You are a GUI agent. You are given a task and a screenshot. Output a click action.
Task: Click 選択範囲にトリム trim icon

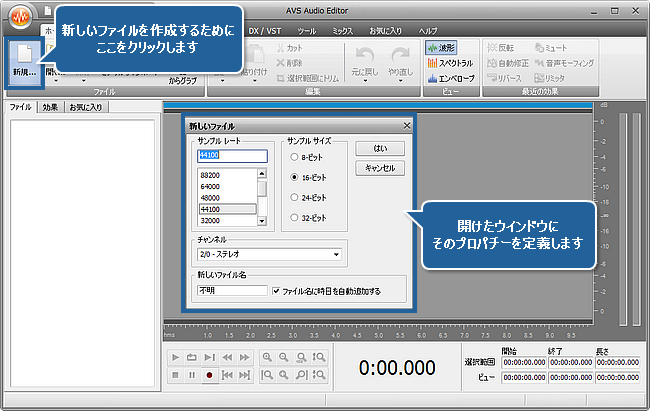(281, 78)
